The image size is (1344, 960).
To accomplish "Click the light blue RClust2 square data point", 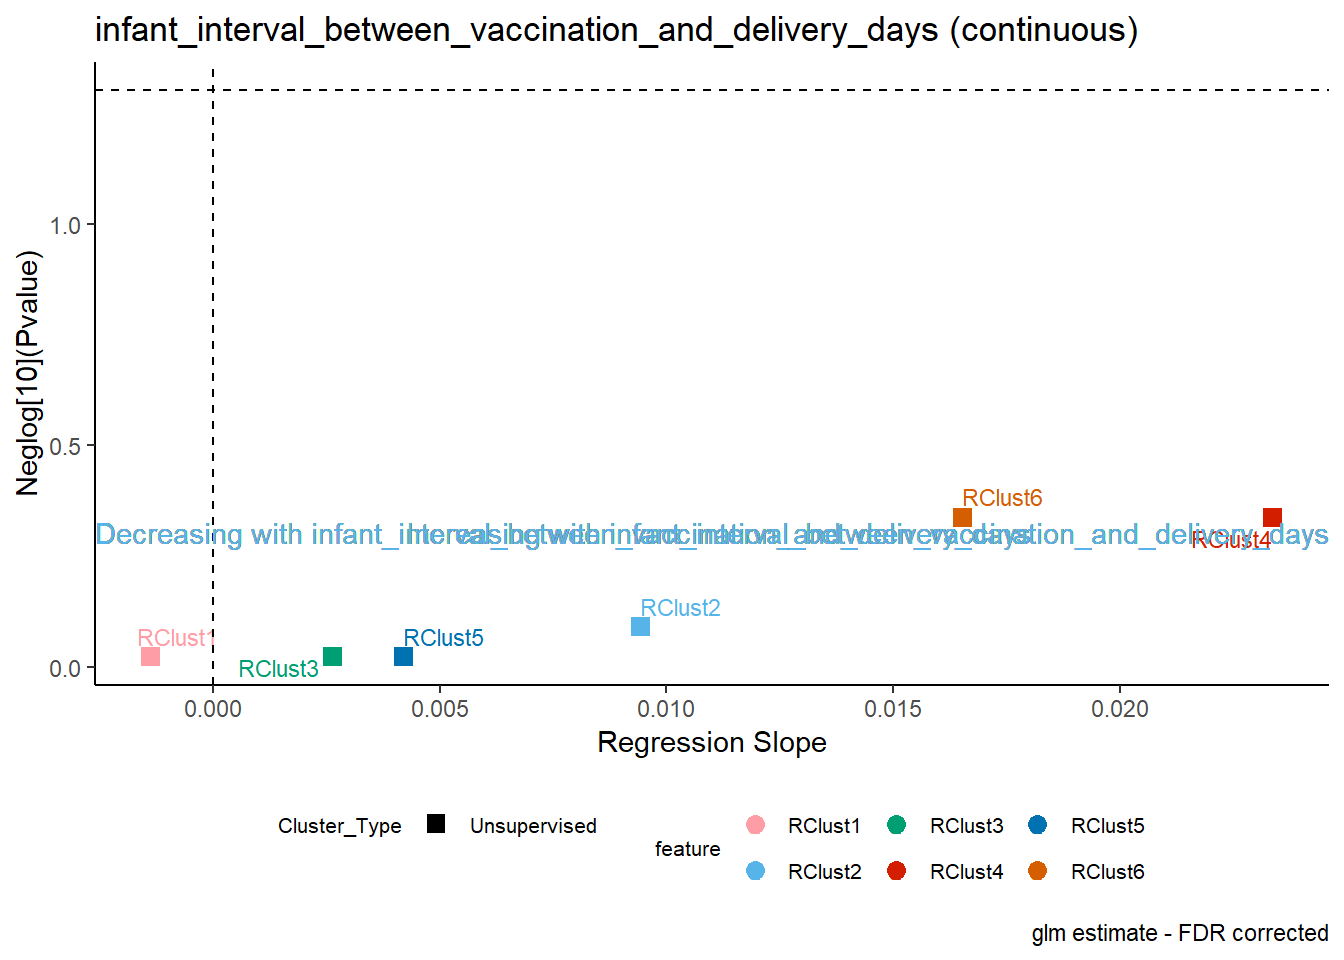I will click(641, 627).
